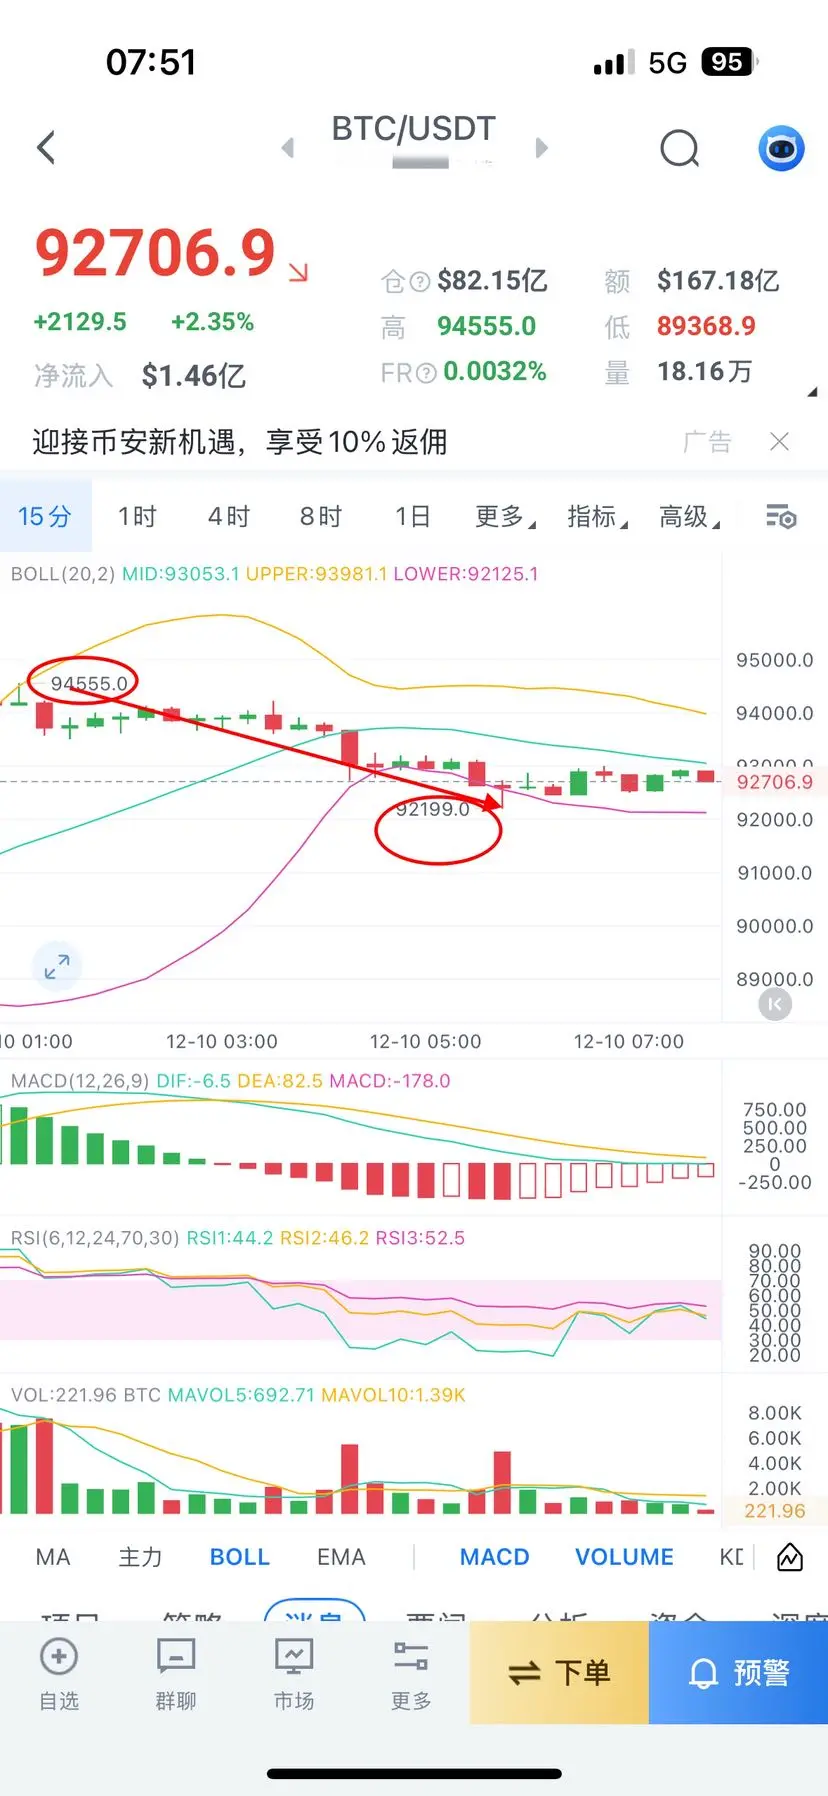Close the 10% rebate ad banner
Image resolution: width=828 pixels, height=1796 pixels.
[780, 441]
